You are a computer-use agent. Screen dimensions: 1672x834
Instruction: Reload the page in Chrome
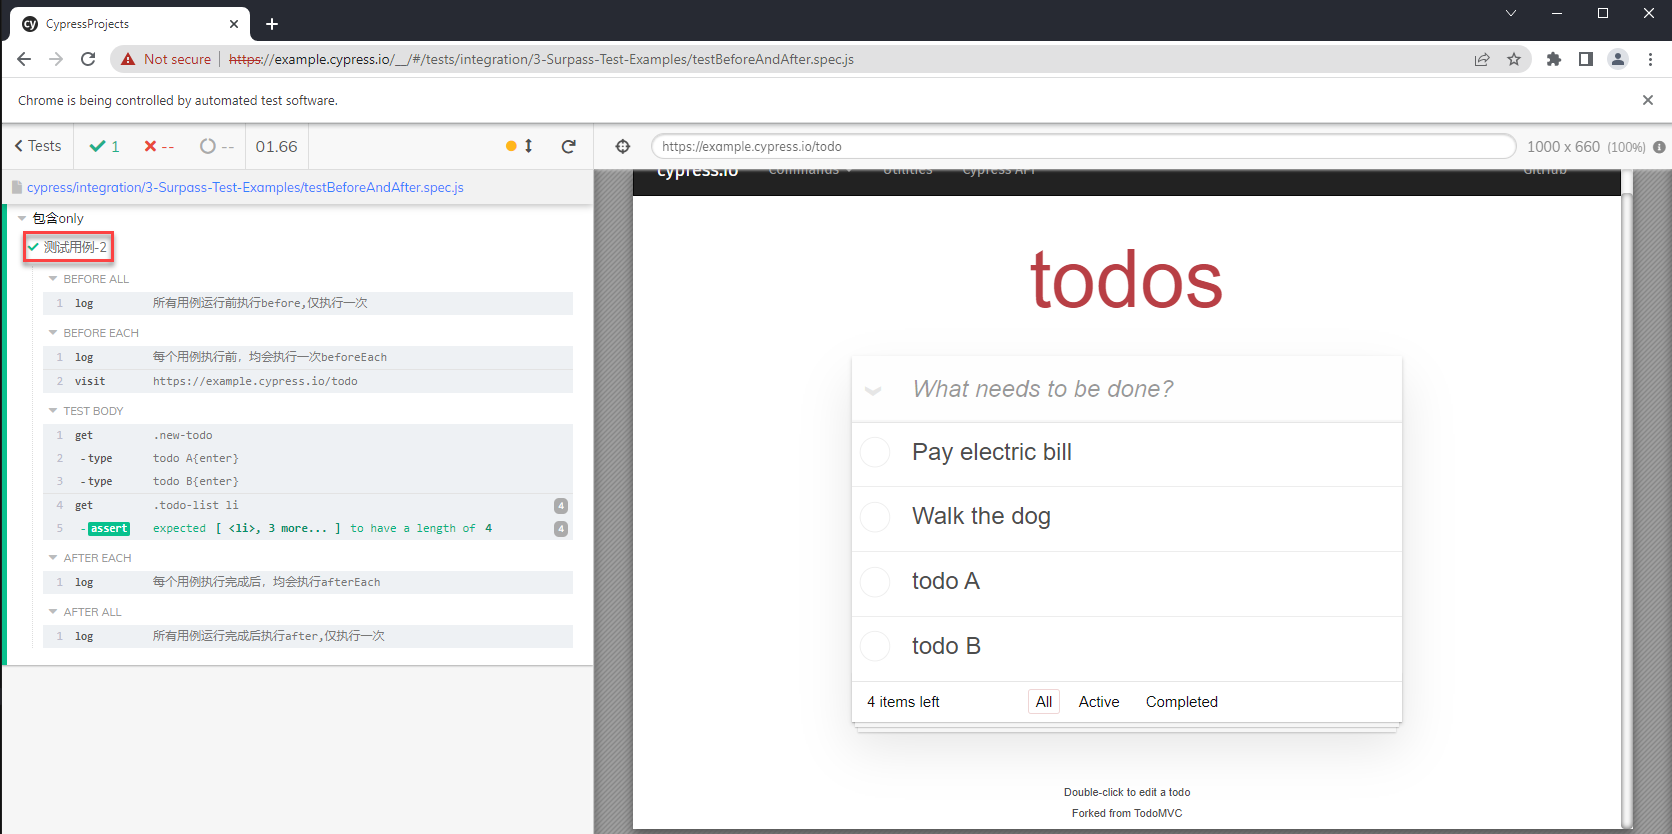(88, 59)
